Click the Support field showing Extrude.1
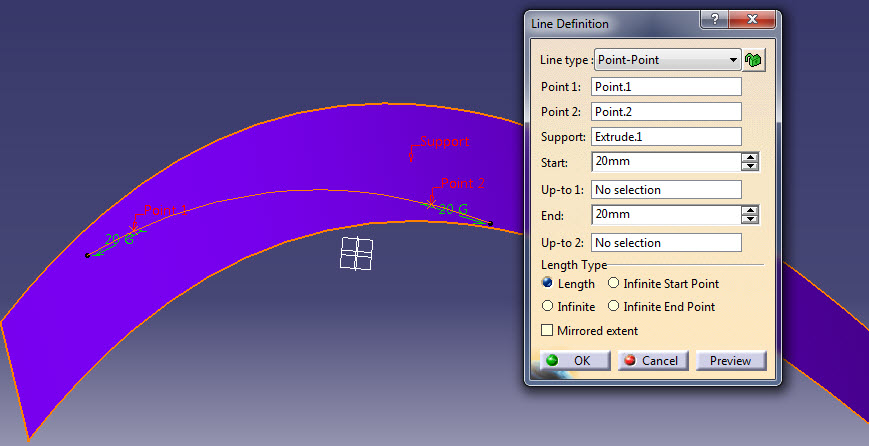 pyautogui.click(x=666, y=137)
